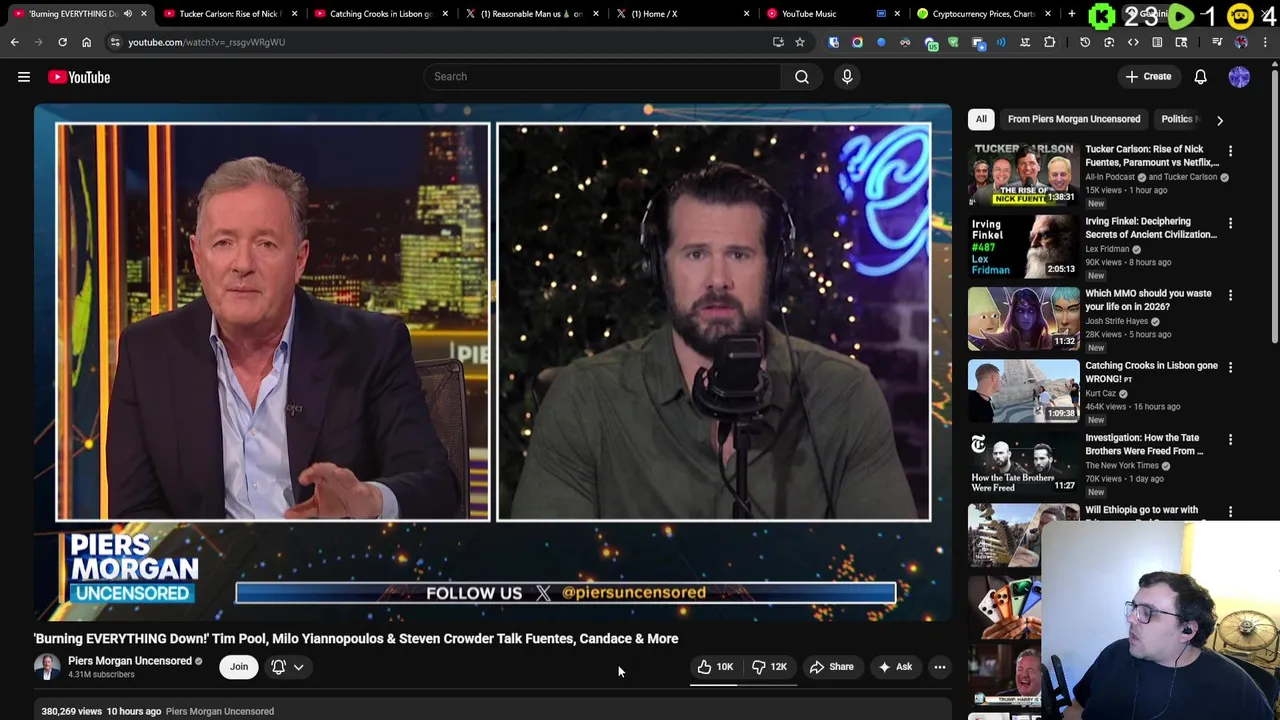Image resolution: width=1280 pixels, height=720 pixels.
Task: Click Create button in YouTube header
Action: click(1148, 77)
